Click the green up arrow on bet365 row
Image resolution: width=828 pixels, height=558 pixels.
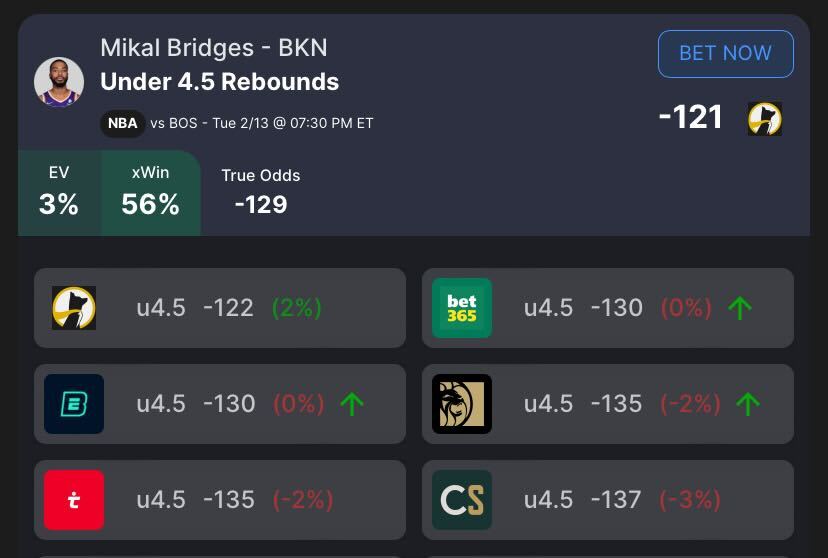coord(740,308)
